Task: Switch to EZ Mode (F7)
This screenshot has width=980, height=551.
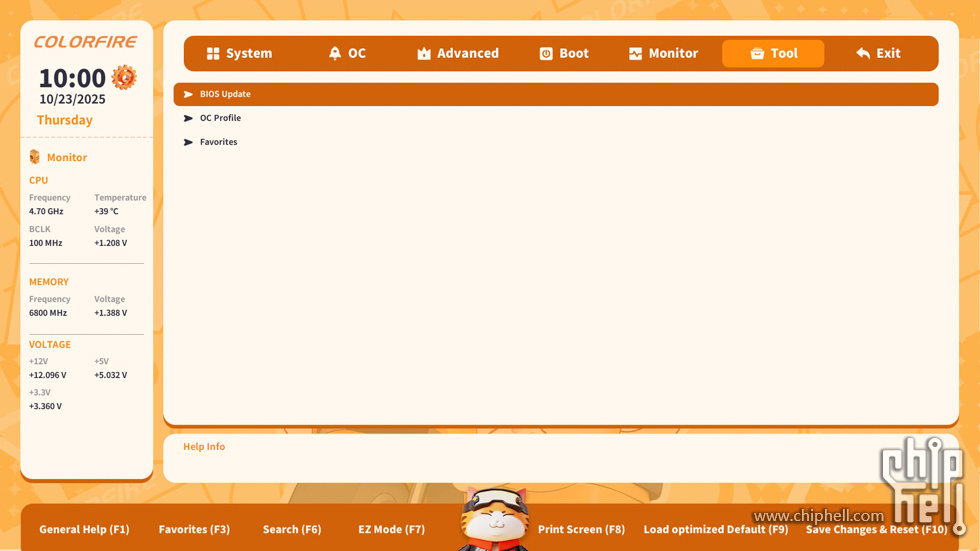Action: point(391,529)
